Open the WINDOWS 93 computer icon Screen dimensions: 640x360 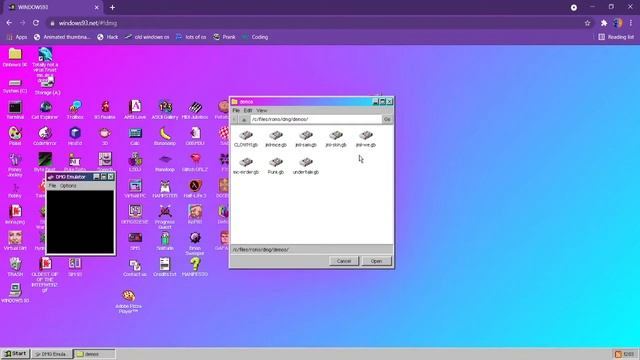point(15,293)
